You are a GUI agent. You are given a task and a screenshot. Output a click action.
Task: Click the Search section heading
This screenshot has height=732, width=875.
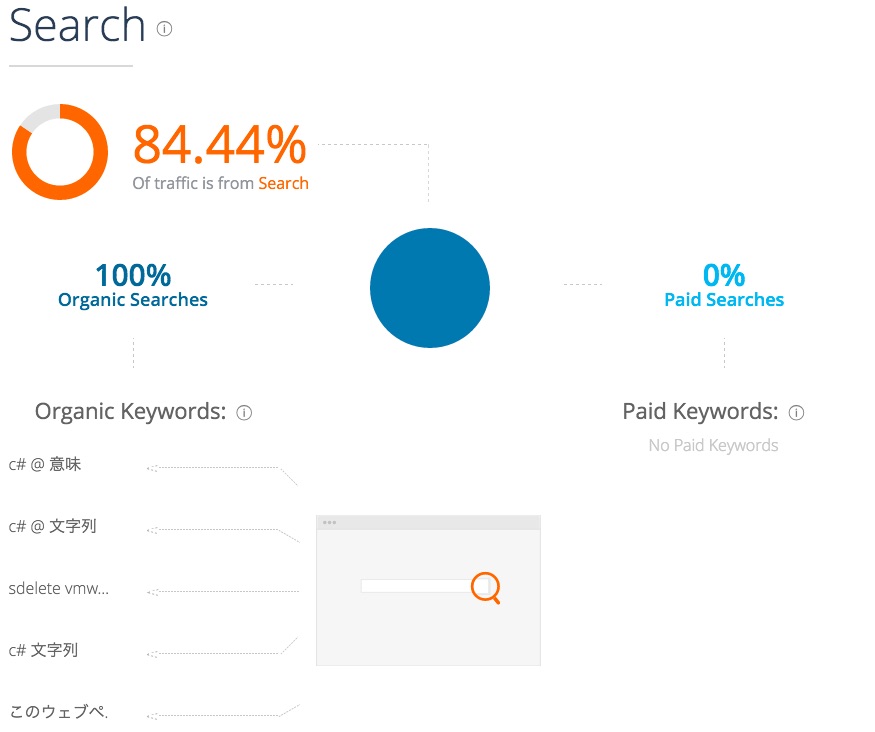(x=78, y=26)
